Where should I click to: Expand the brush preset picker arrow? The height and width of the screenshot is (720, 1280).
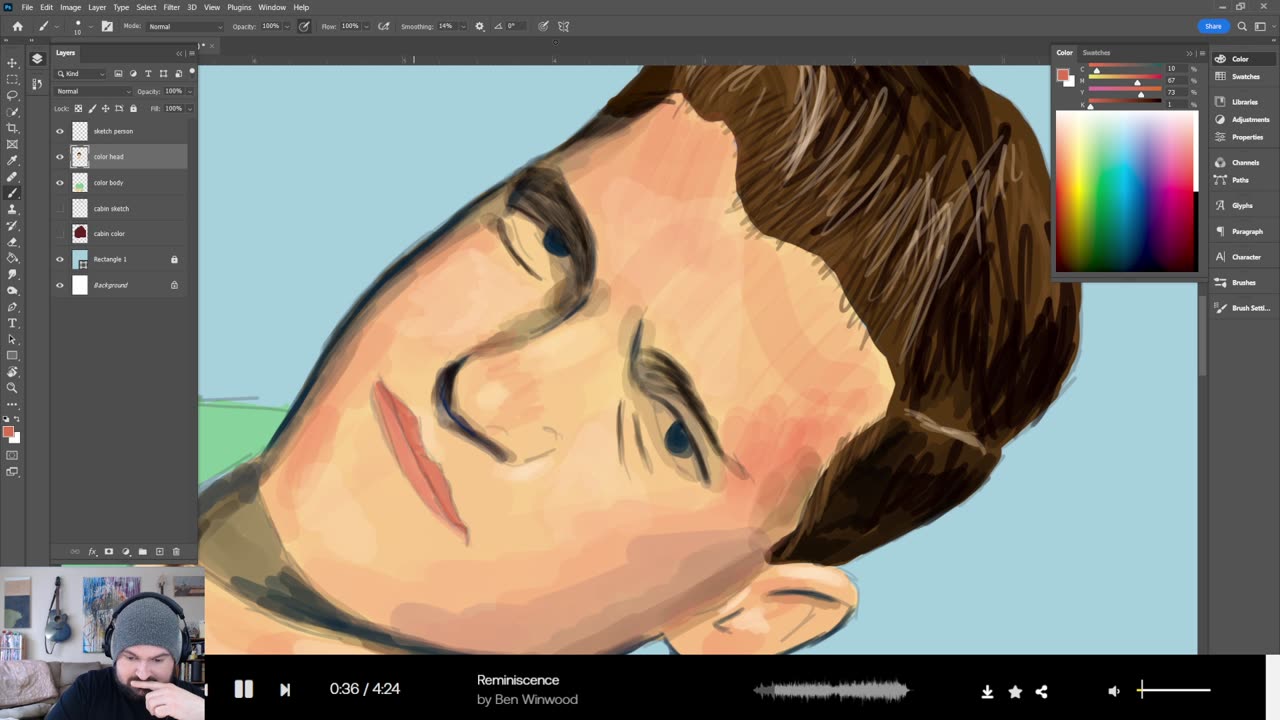pos(92,26)
